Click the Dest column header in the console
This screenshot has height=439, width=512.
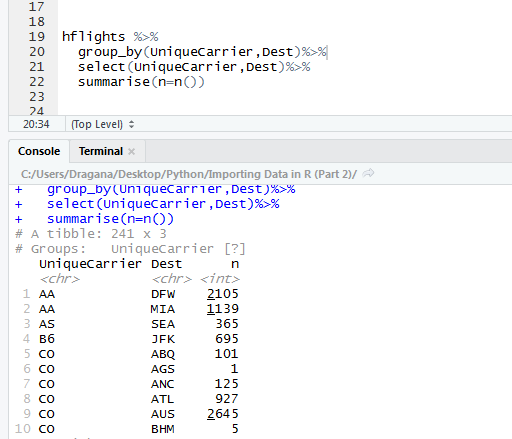166,264
